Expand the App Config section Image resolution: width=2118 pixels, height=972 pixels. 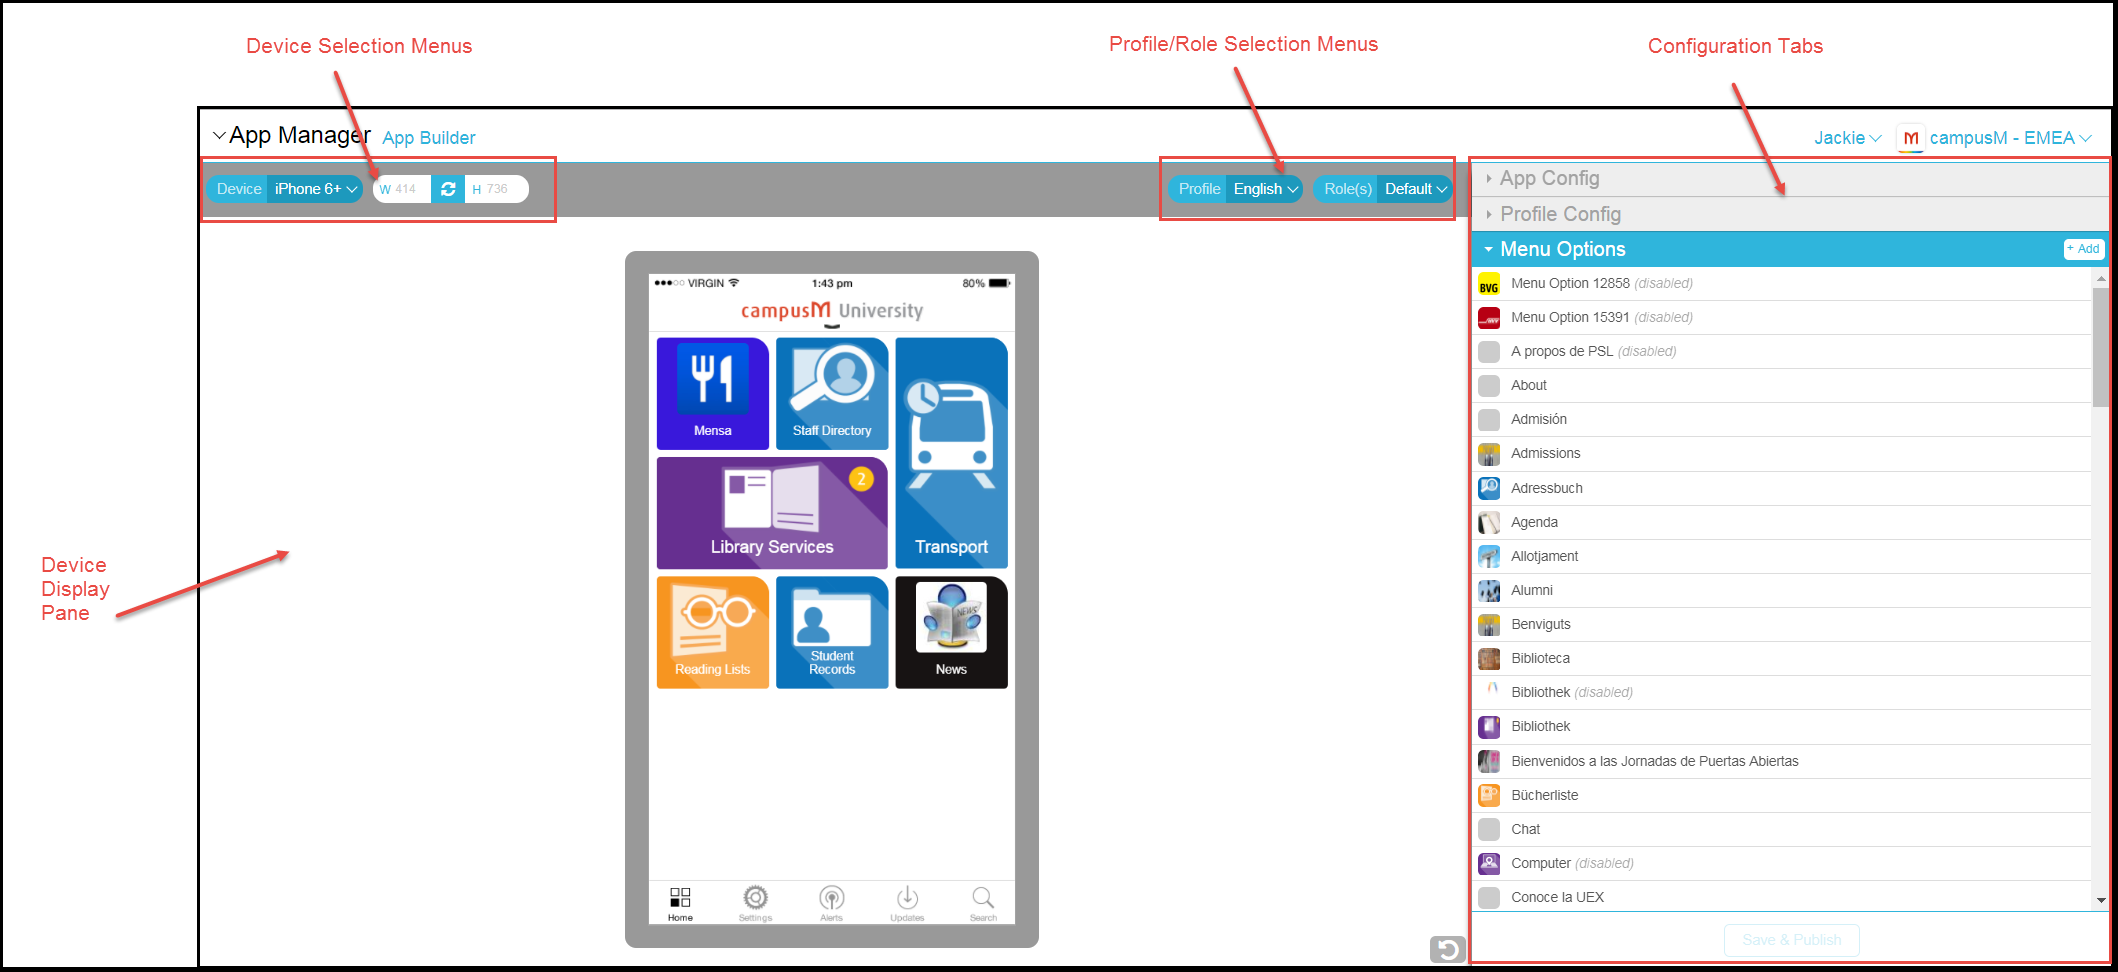tap(1788, 178)
